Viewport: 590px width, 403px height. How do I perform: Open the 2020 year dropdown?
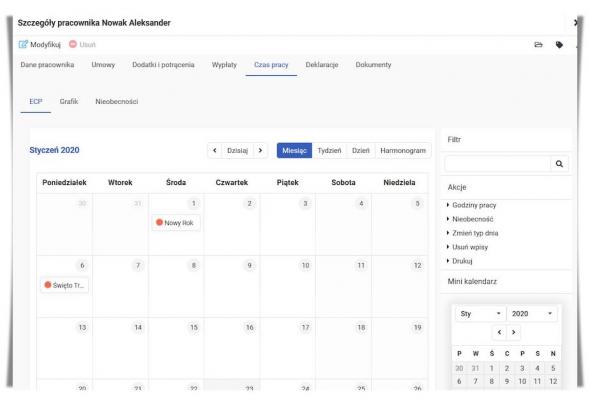tap(532, 313)
